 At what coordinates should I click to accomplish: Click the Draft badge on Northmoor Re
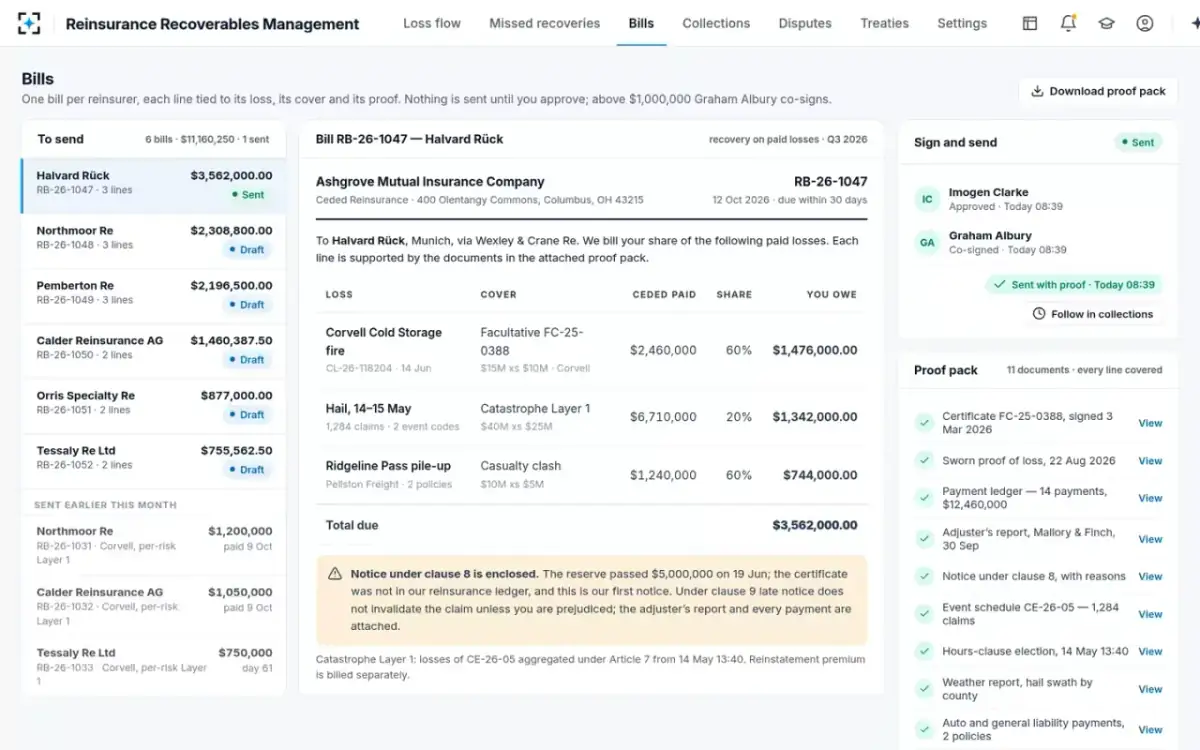point(247,250)
